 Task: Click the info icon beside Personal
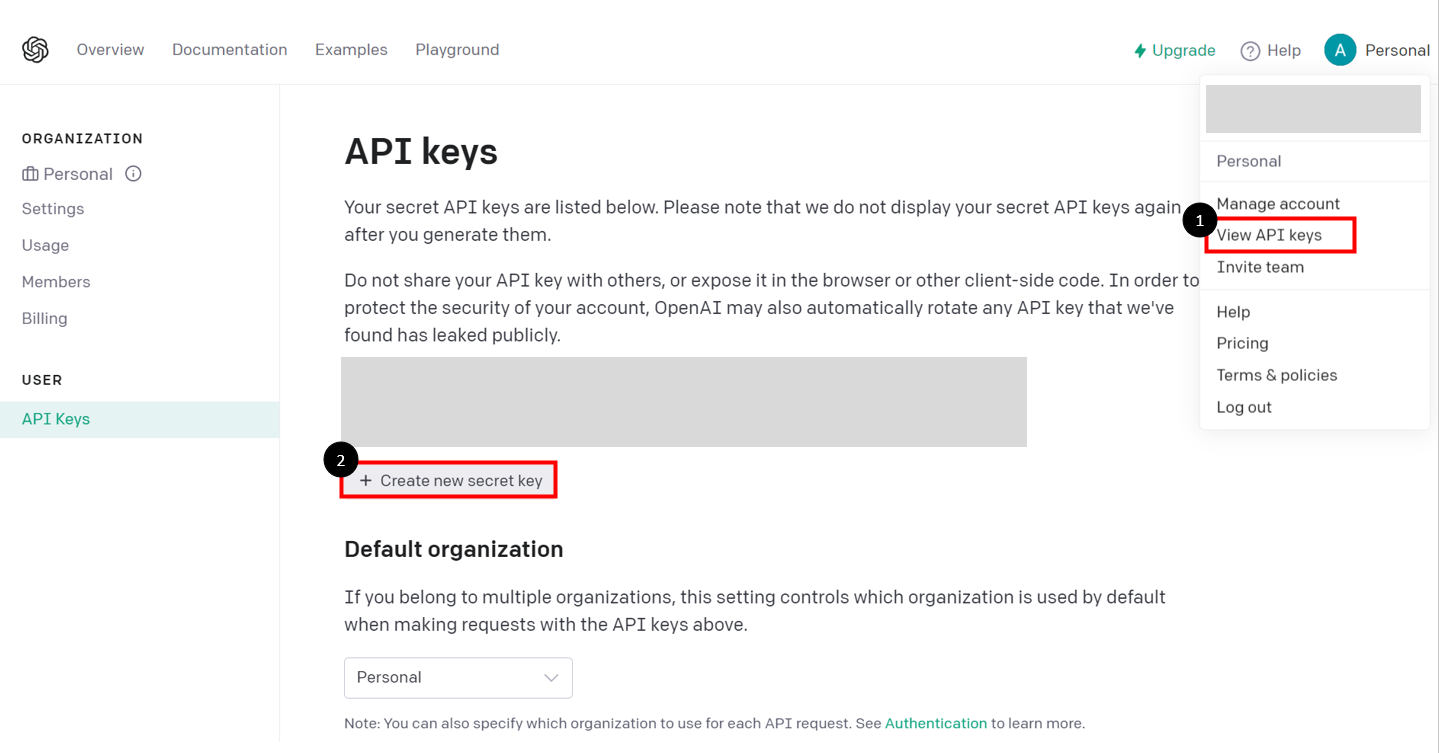tap(133, 174)
